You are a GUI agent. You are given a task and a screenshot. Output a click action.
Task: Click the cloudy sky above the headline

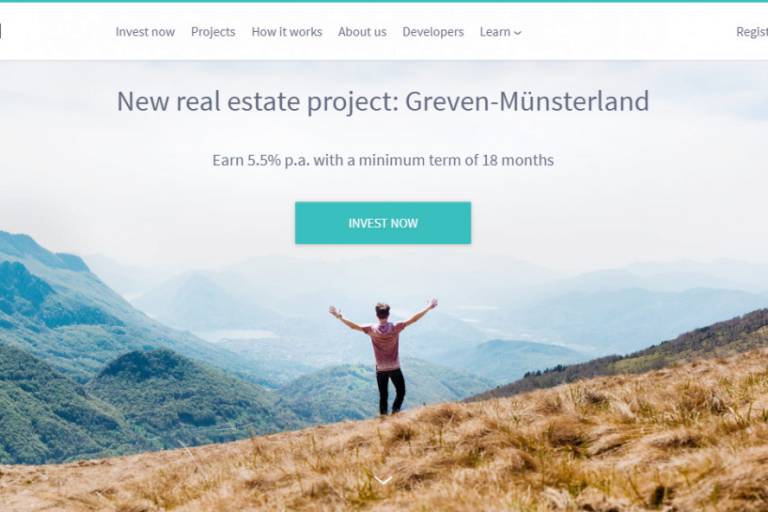click(384, 73)
